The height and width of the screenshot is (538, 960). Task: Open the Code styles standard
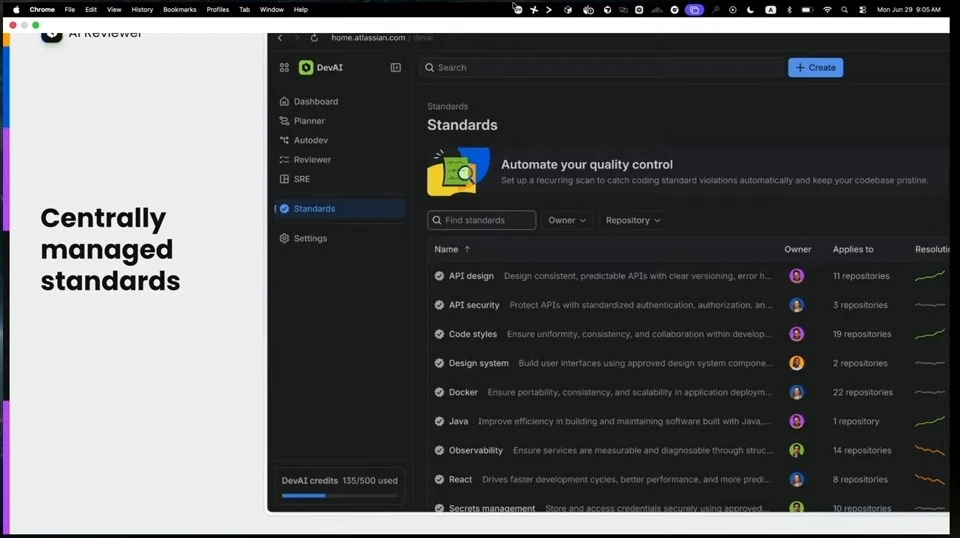(x=473, y=334)
